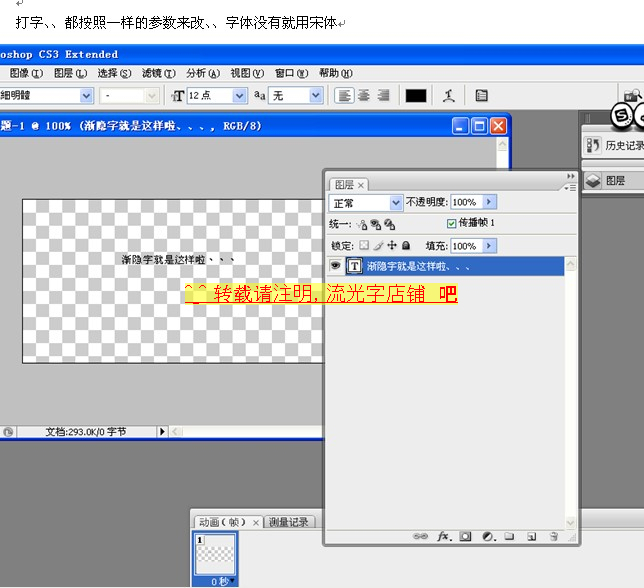Screen dimensions: 644x588
Task: Hide the text layer via eye icon
Action: click(x=336, y=266)
